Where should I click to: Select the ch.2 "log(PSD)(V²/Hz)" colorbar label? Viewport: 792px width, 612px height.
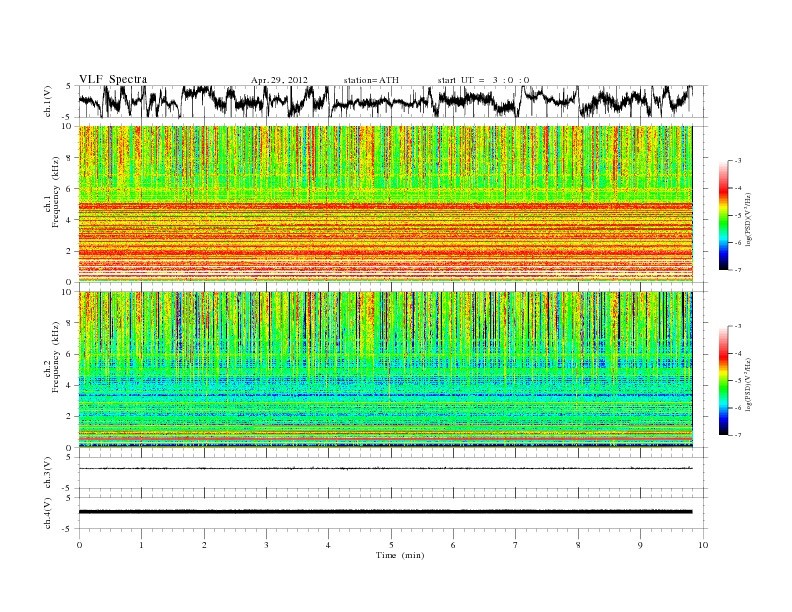click(748, 384)
